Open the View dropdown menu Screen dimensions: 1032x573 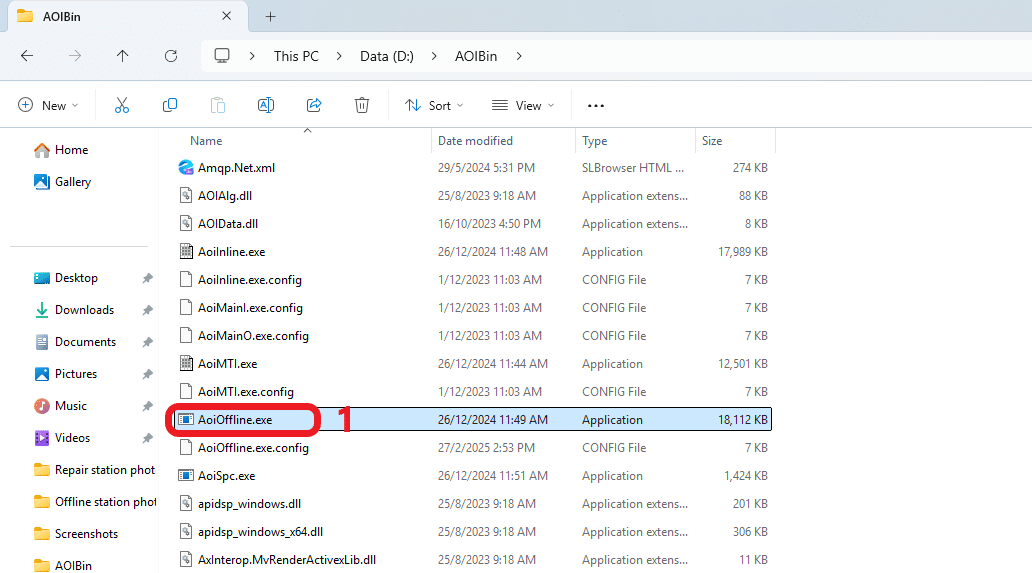pyautogui.click(x=523, y=105)
